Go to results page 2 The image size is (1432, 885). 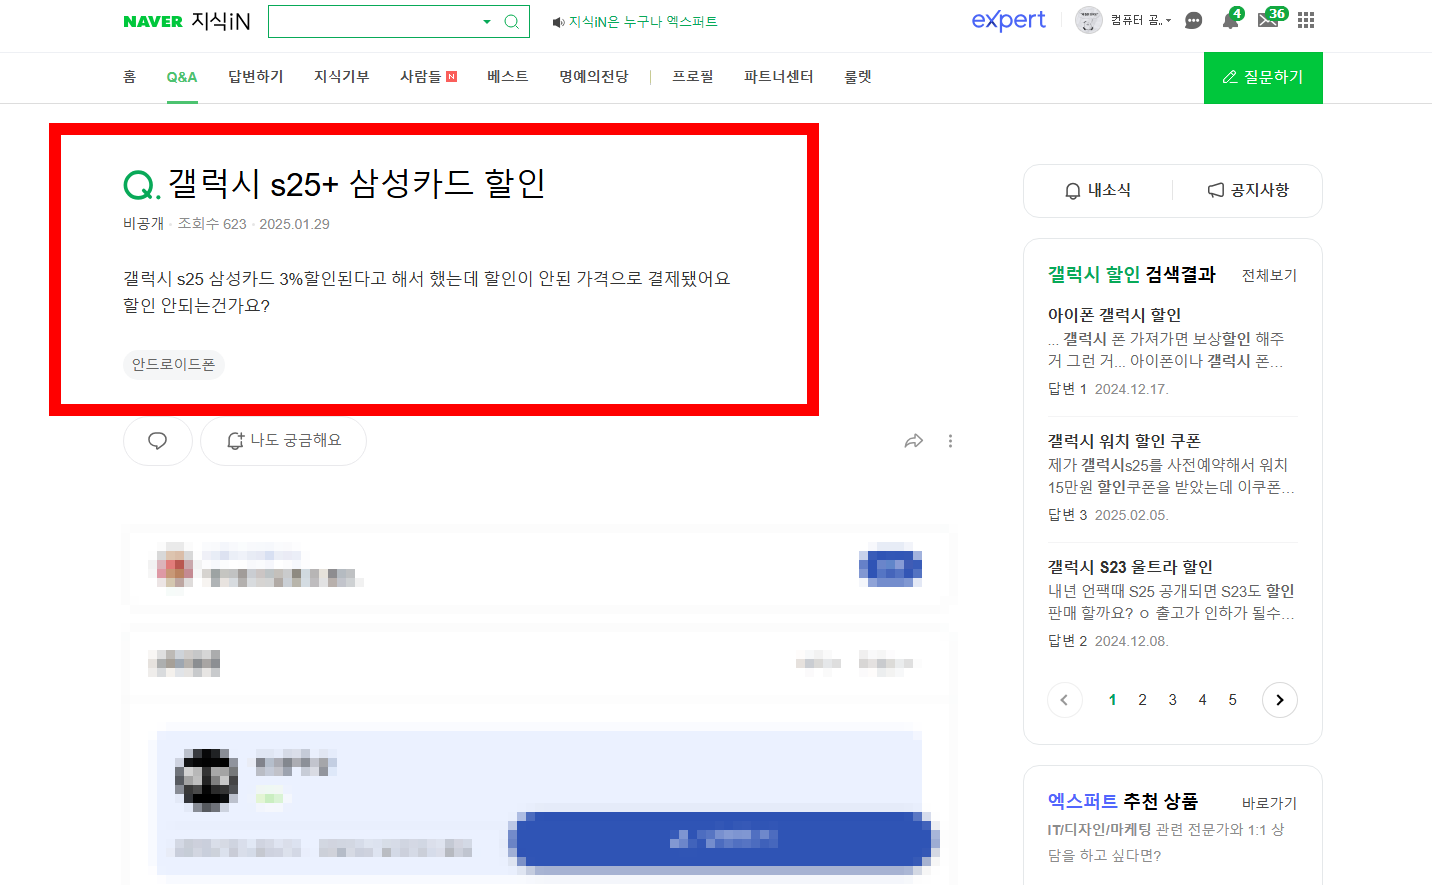coord(1142,700)
